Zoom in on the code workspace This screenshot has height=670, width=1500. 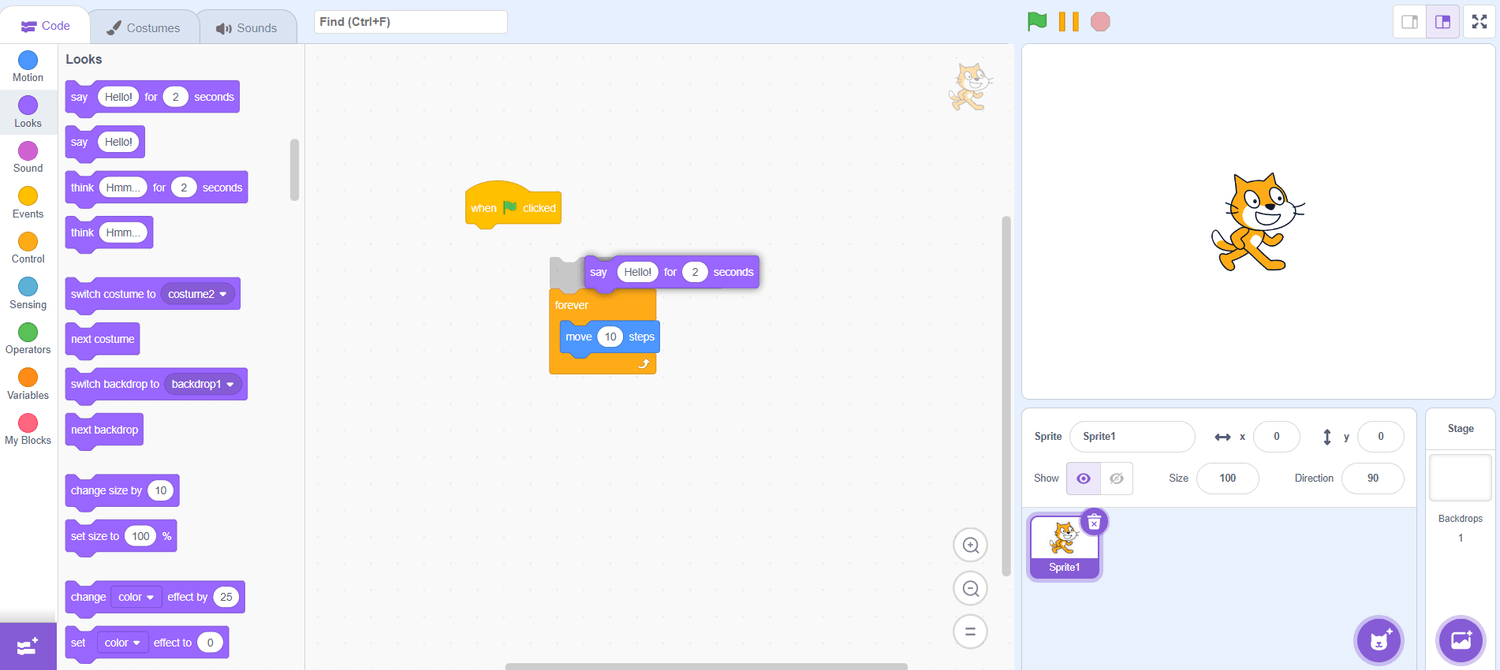pyautogui.click(x=970, y=545)
